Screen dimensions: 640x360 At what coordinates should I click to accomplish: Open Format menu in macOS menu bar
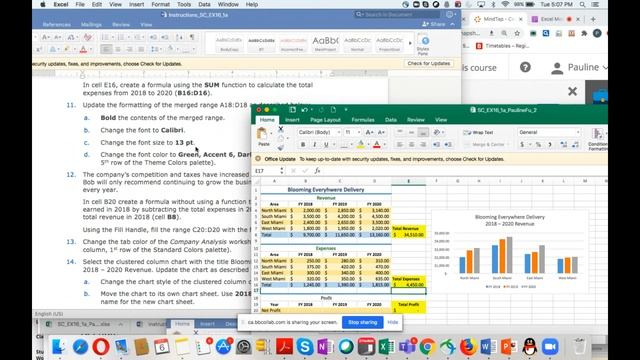click(160, 4)
